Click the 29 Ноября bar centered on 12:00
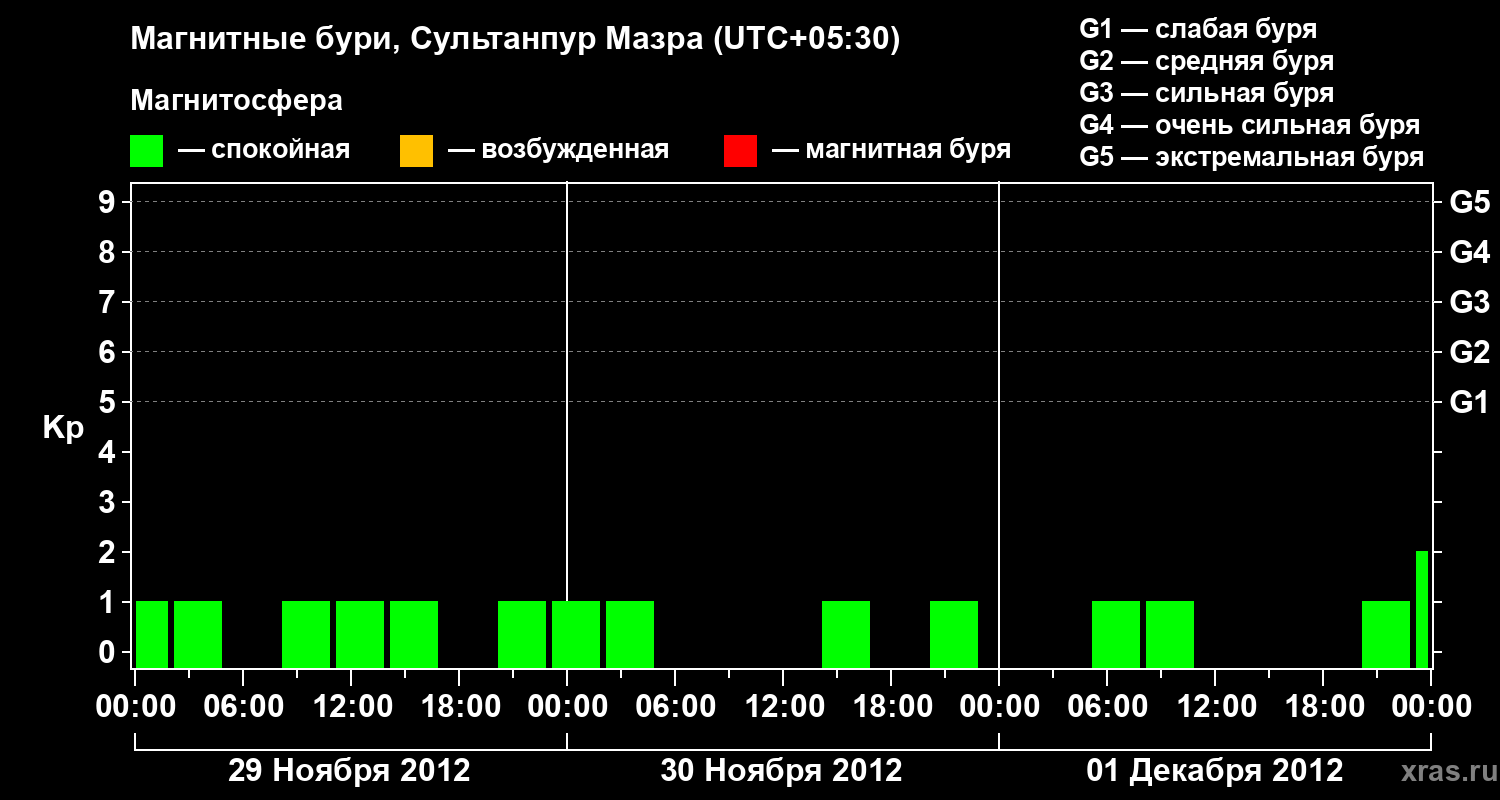Screen dimensions: 1500x800 click(360, 634)
